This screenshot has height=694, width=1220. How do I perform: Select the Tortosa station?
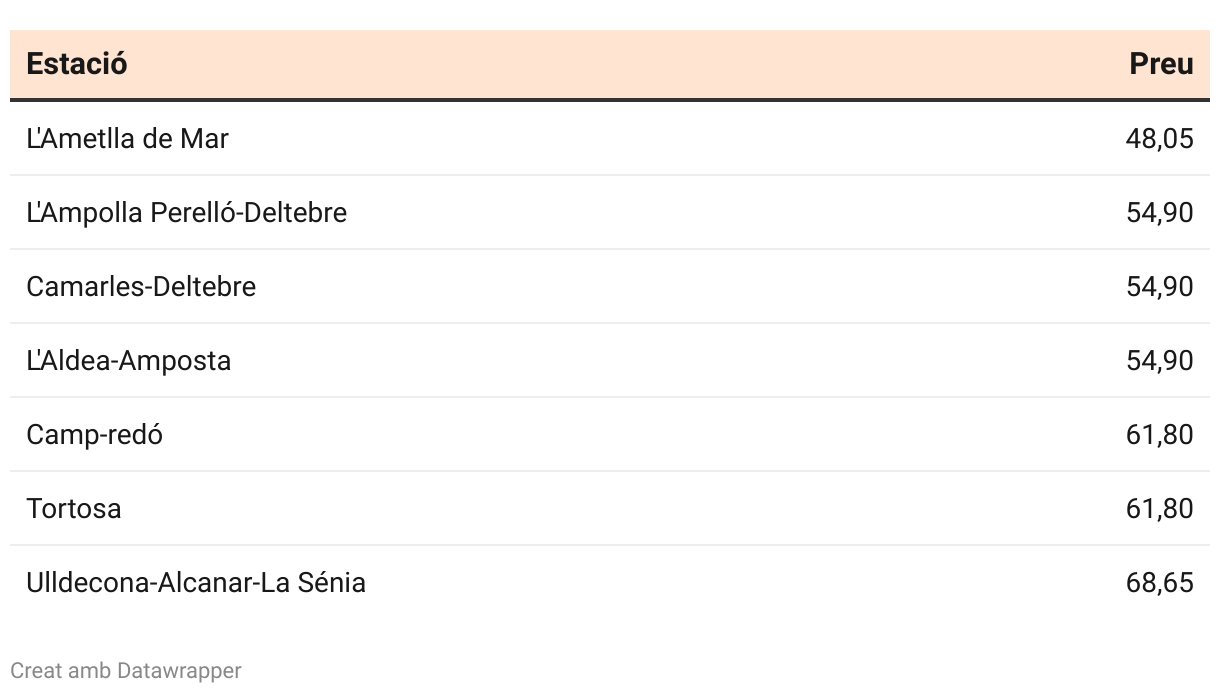(73, 508)
